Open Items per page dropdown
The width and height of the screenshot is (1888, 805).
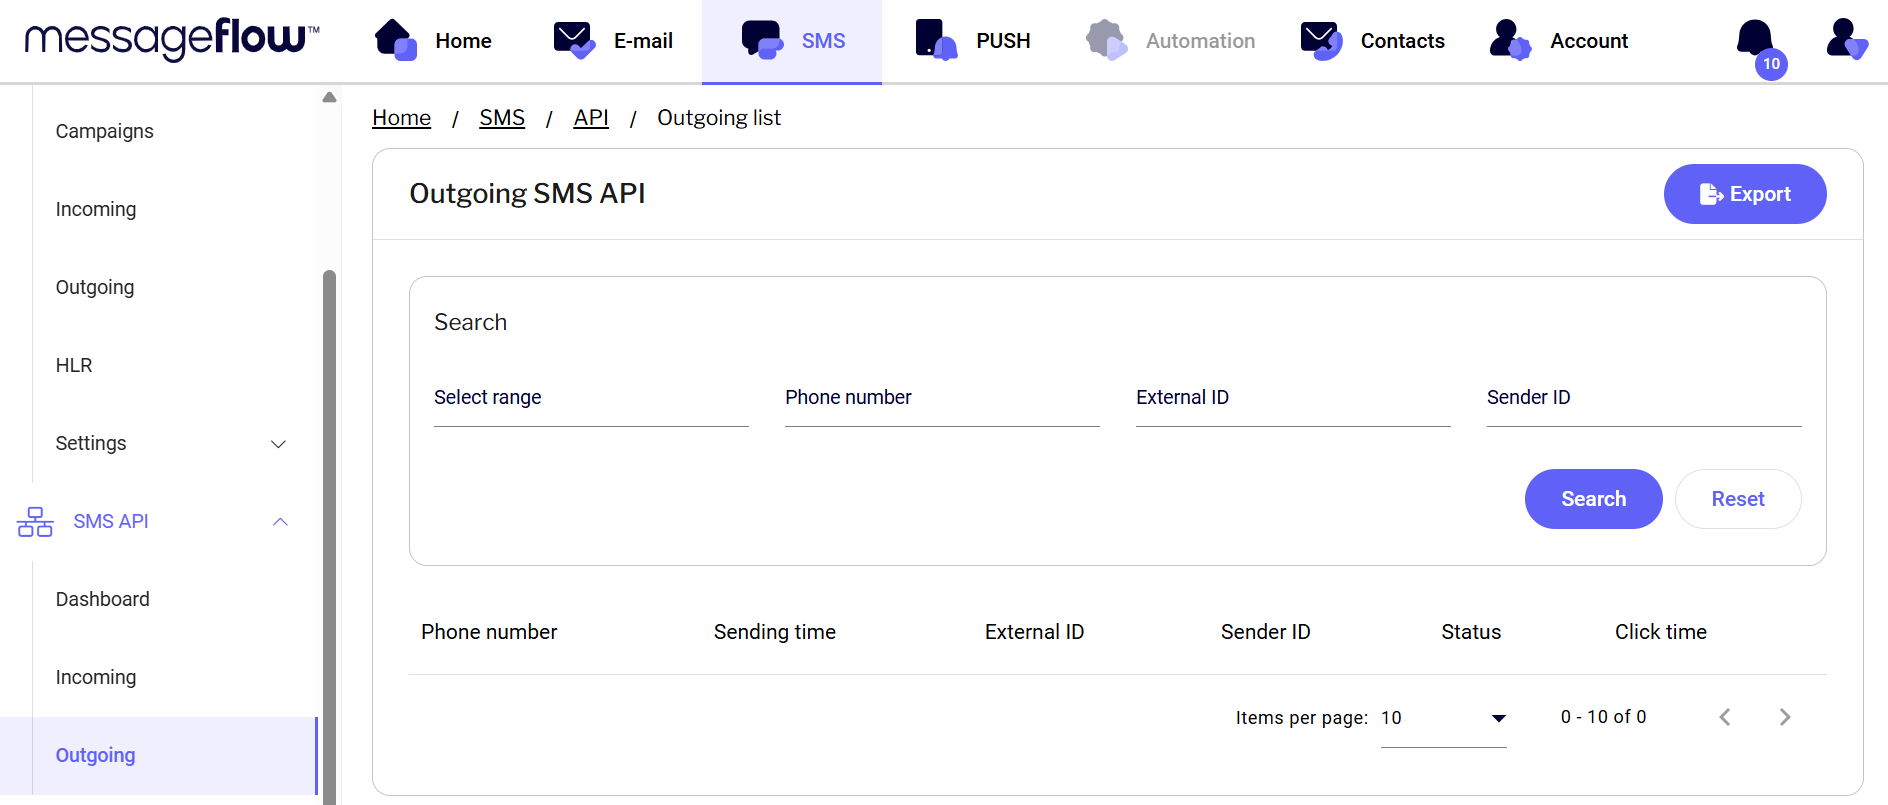1443,718
